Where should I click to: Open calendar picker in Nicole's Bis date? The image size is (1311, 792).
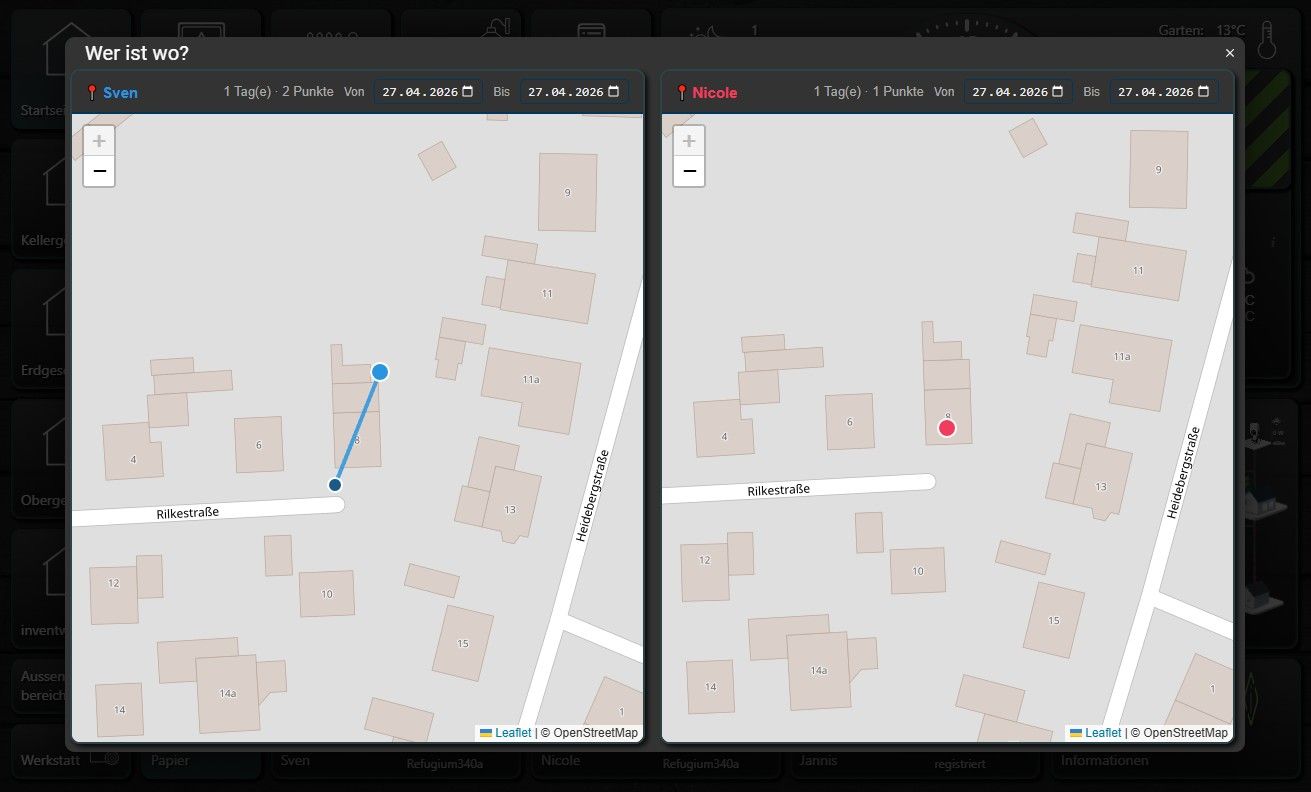pos(1204,91)
